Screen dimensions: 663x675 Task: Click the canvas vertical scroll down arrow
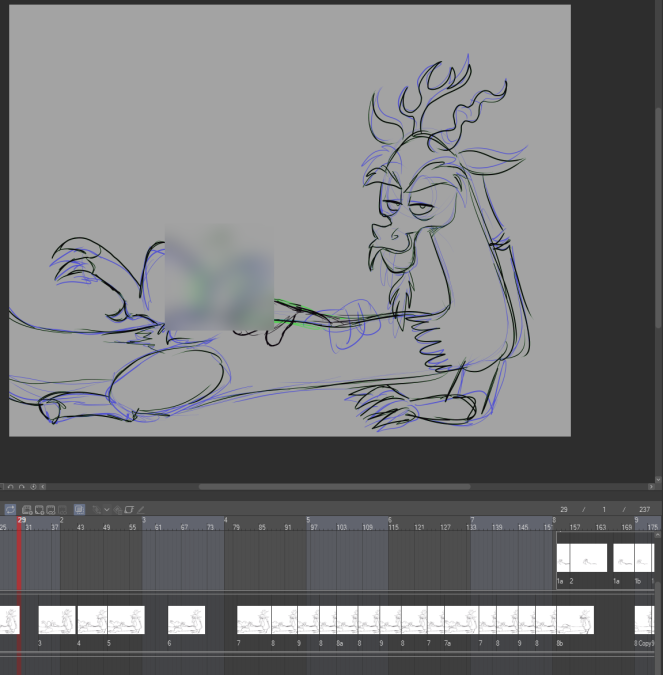[658, 479]
